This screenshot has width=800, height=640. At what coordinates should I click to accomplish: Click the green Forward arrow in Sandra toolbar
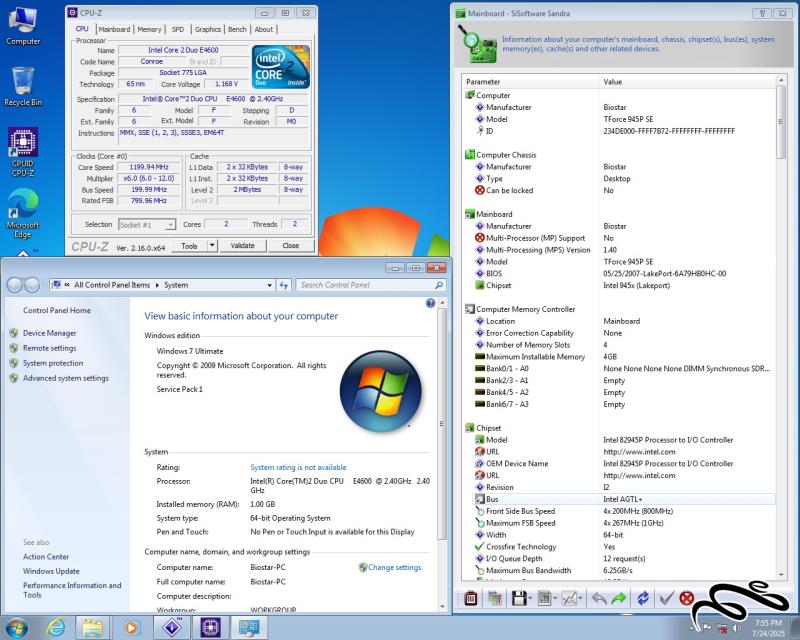tap(619, 598)
